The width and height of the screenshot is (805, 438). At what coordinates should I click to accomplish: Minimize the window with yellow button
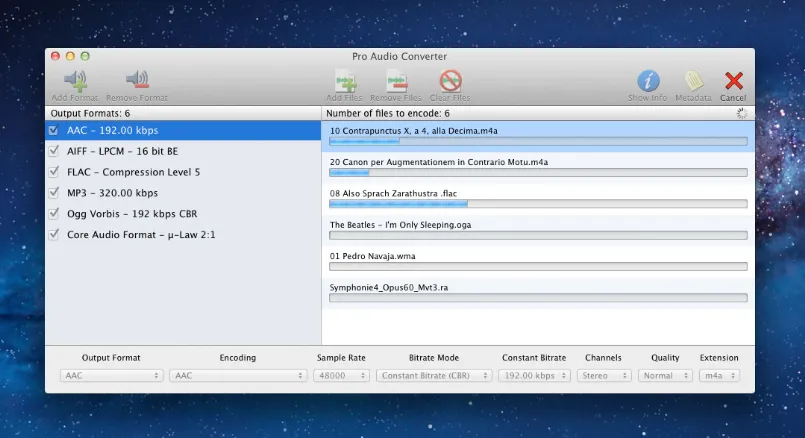pyautogui.click(x=70, y=56)
